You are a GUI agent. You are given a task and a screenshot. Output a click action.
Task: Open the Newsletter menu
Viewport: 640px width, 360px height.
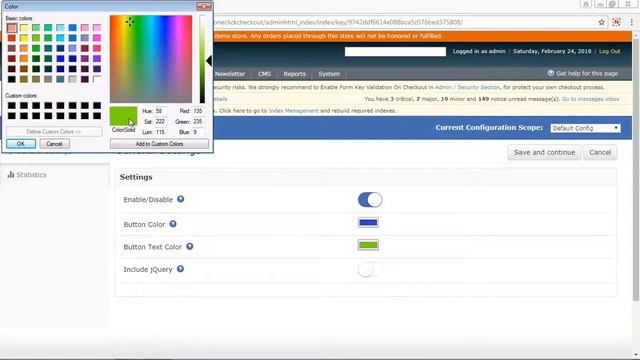230,74
